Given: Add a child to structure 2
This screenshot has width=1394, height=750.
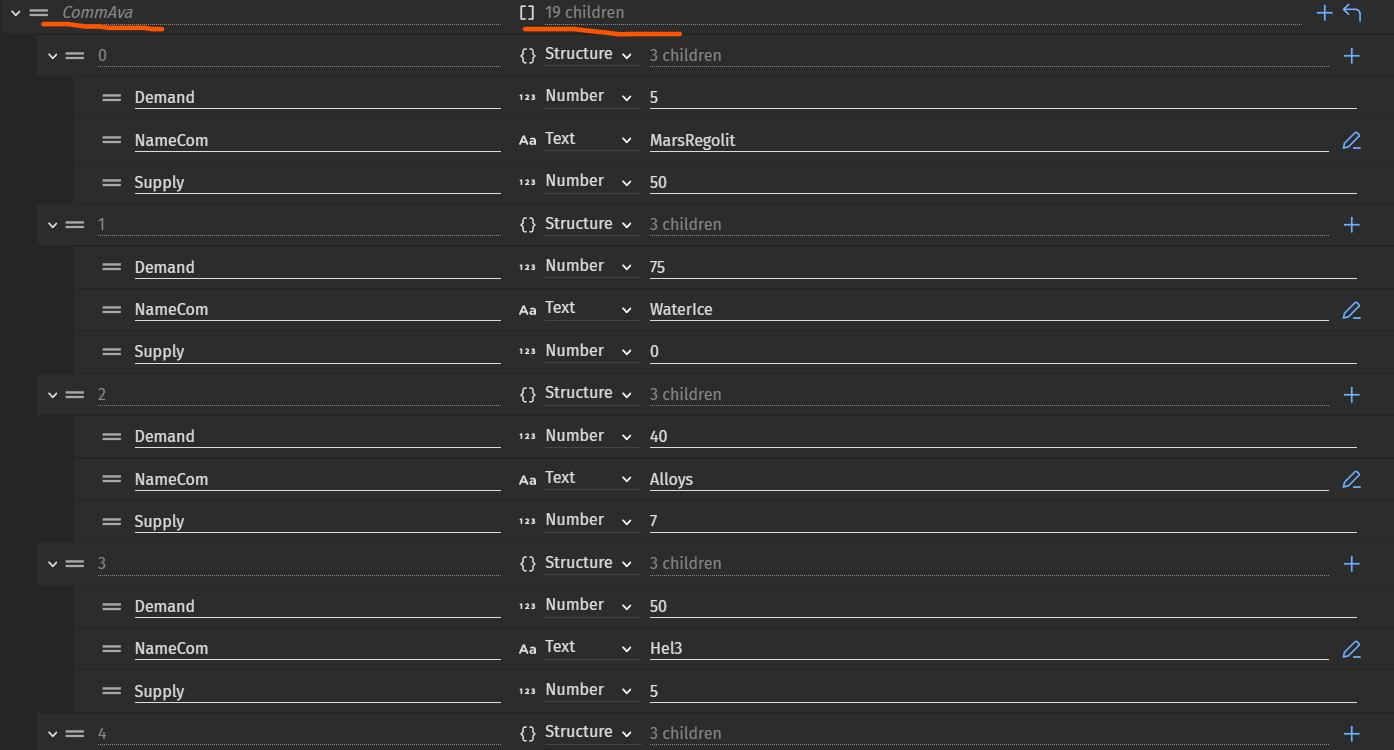Looking at the screenshot, I should pos(1351,395).
